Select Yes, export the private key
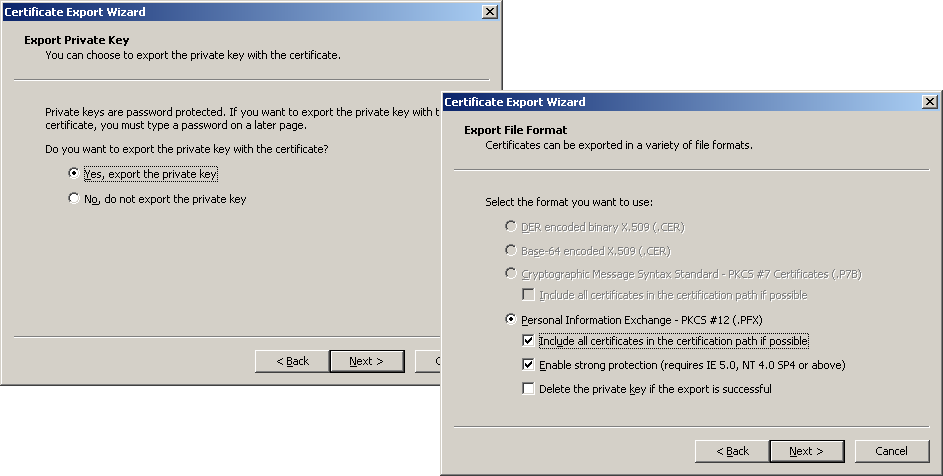The height and width of the screenshot is (476, 943). tap(74, 174)
